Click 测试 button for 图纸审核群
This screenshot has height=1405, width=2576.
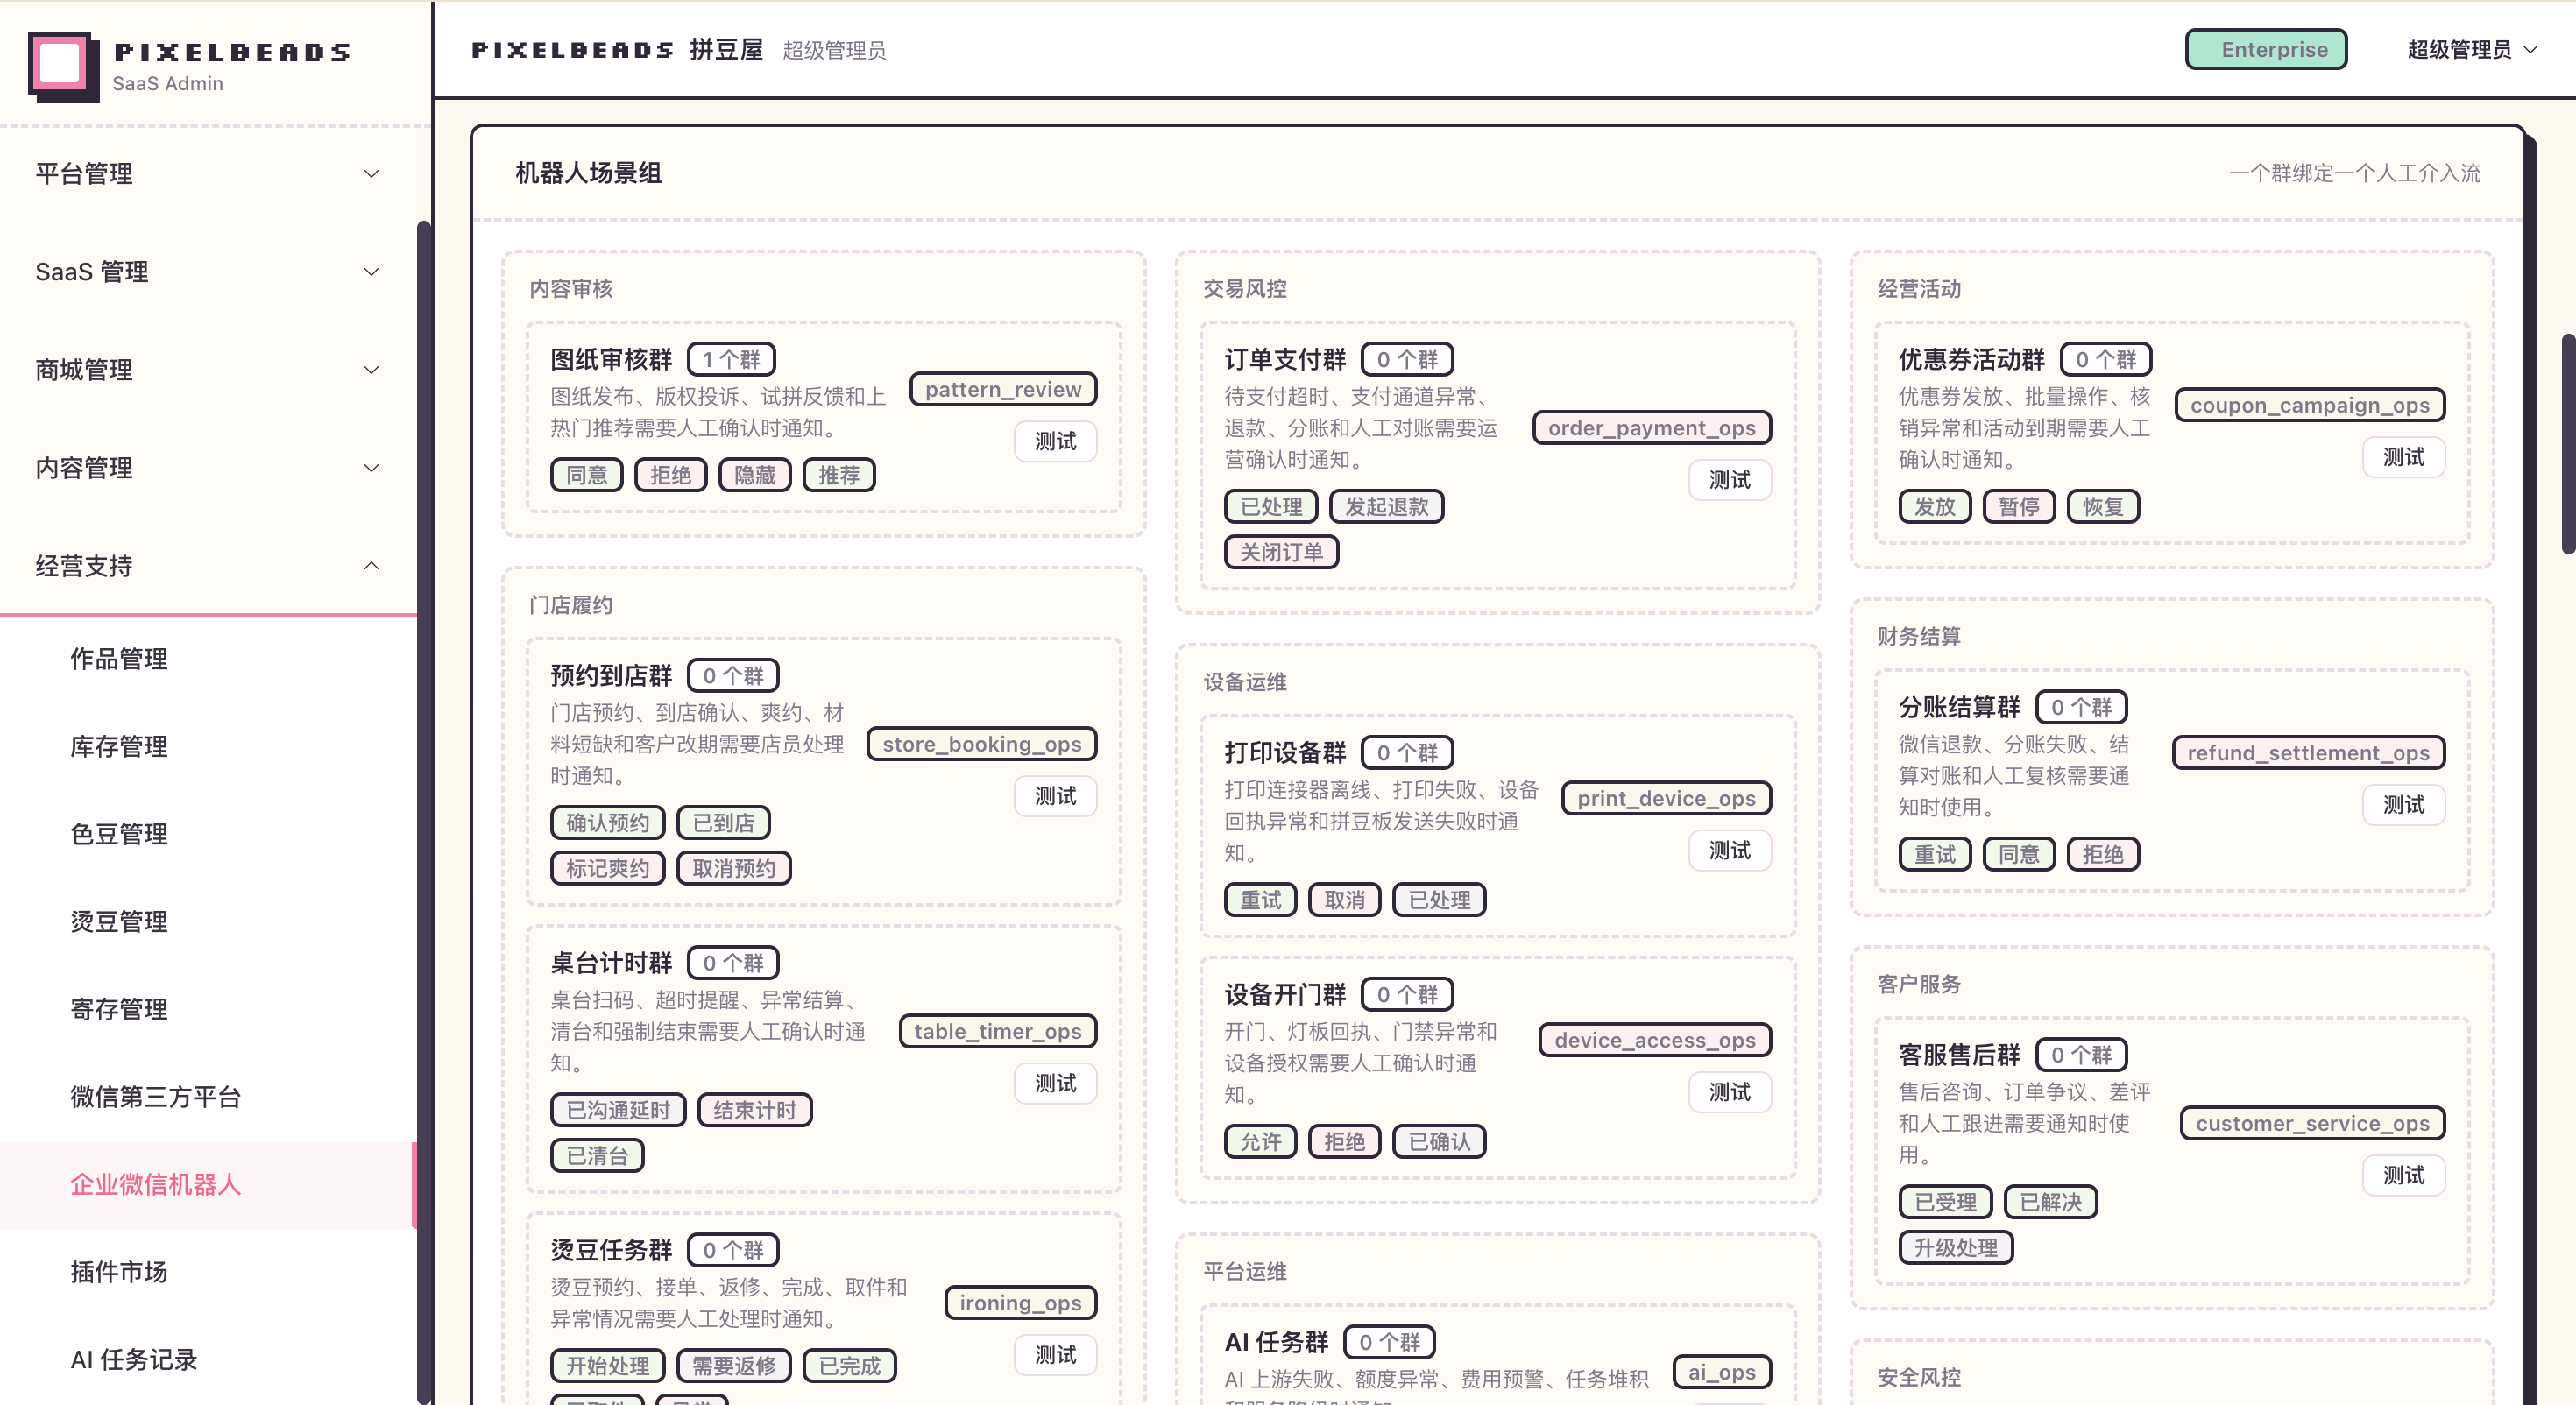coord(1055,441)
